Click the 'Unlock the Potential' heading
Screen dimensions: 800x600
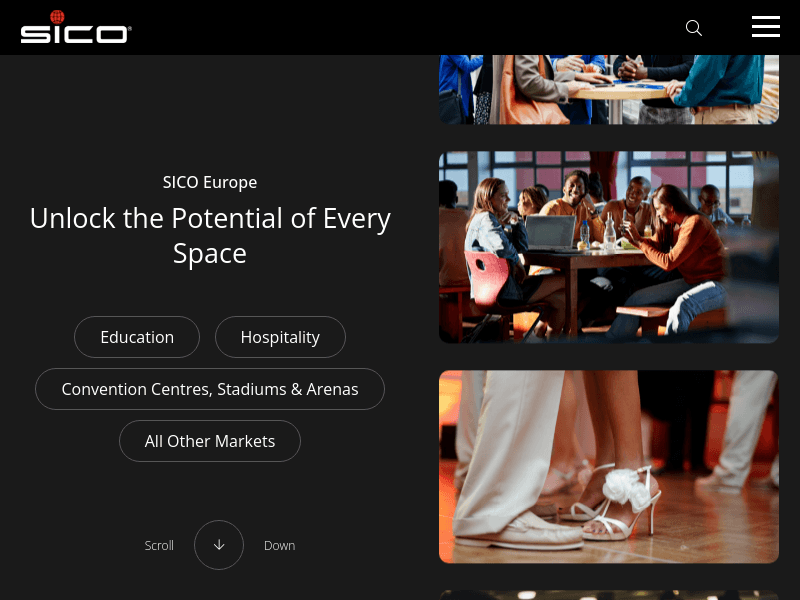click(x=210, y=236)
